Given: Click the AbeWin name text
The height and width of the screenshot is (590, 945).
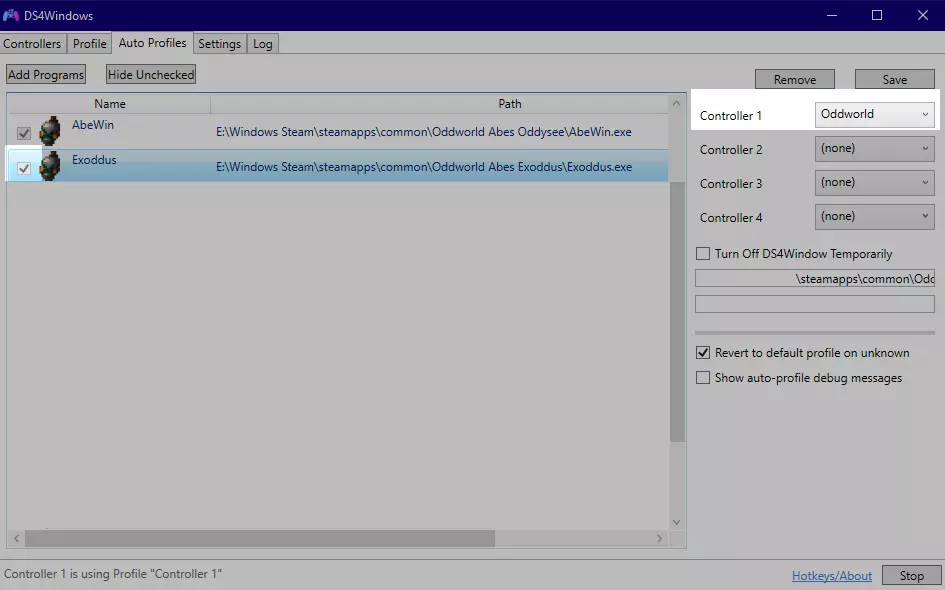Looking at the screenshot, I should 93,125.
